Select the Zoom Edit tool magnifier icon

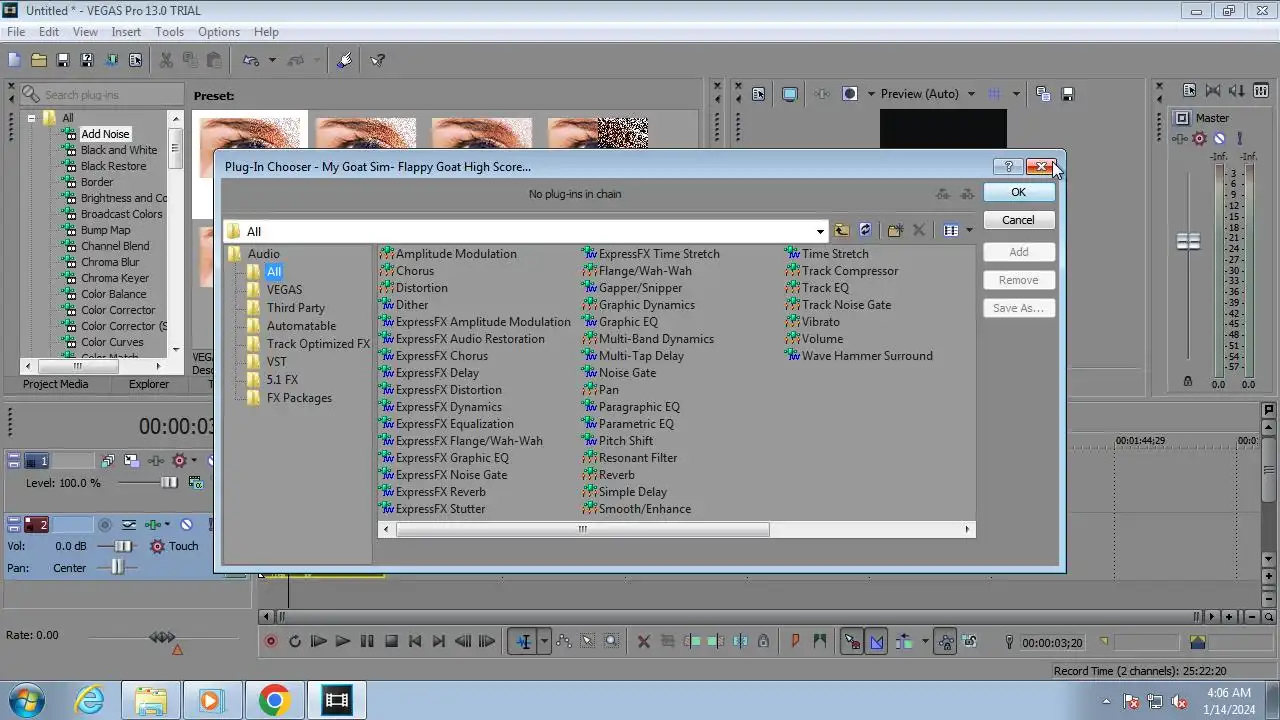pos(612,641)
